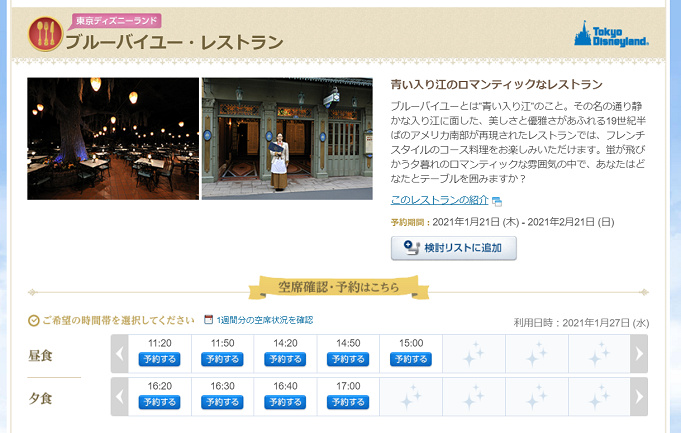The width and height of the screenshot is (681, 433).
Task: Open the restaurant entrance photo
Action: [287, 139]
